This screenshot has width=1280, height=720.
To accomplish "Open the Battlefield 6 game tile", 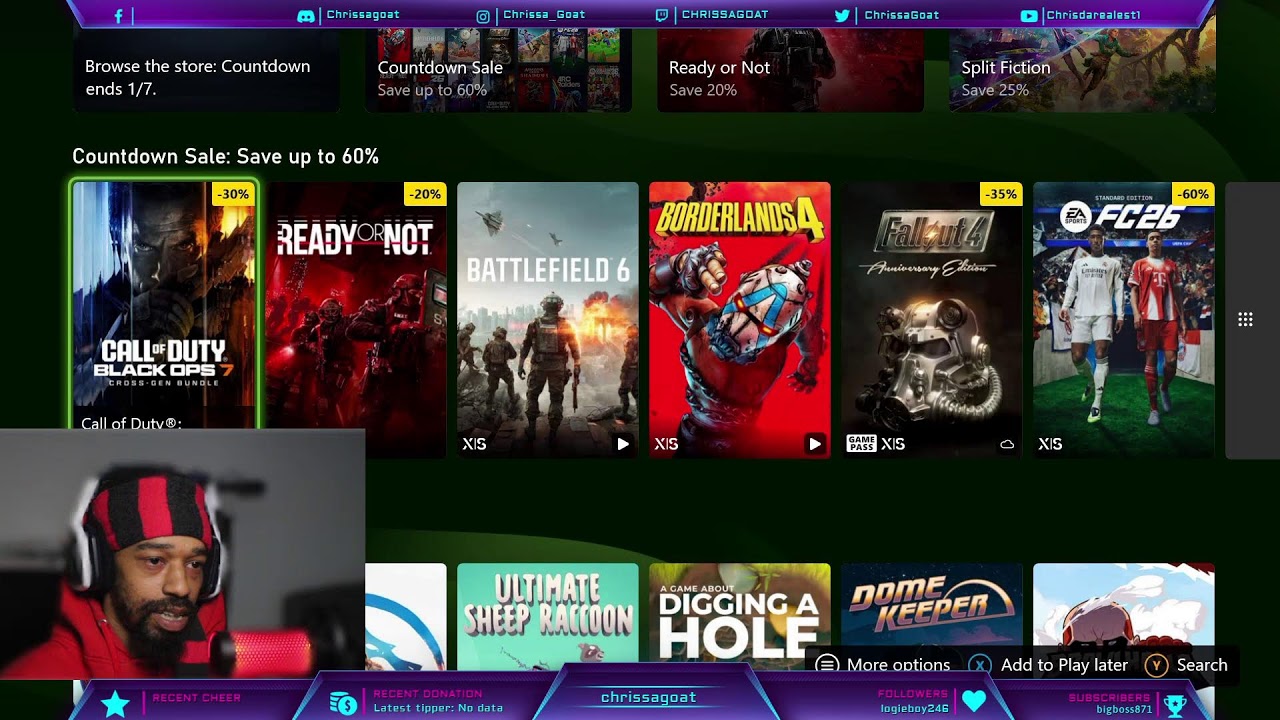I will [548, 320].
